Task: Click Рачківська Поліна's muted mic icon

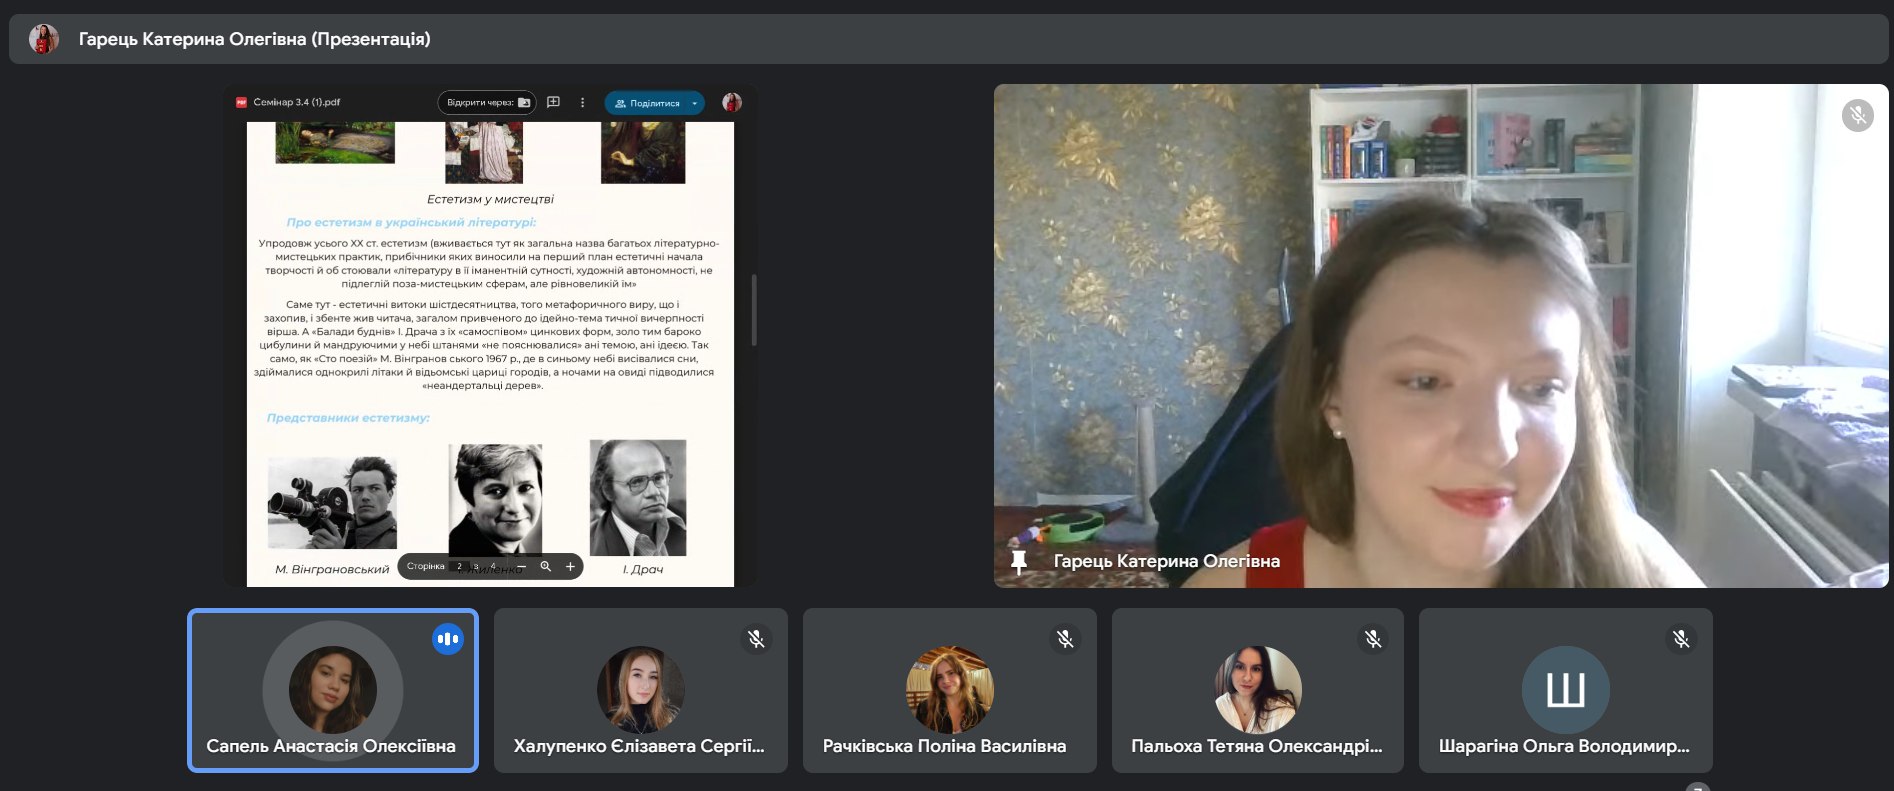Action: 1065,638
